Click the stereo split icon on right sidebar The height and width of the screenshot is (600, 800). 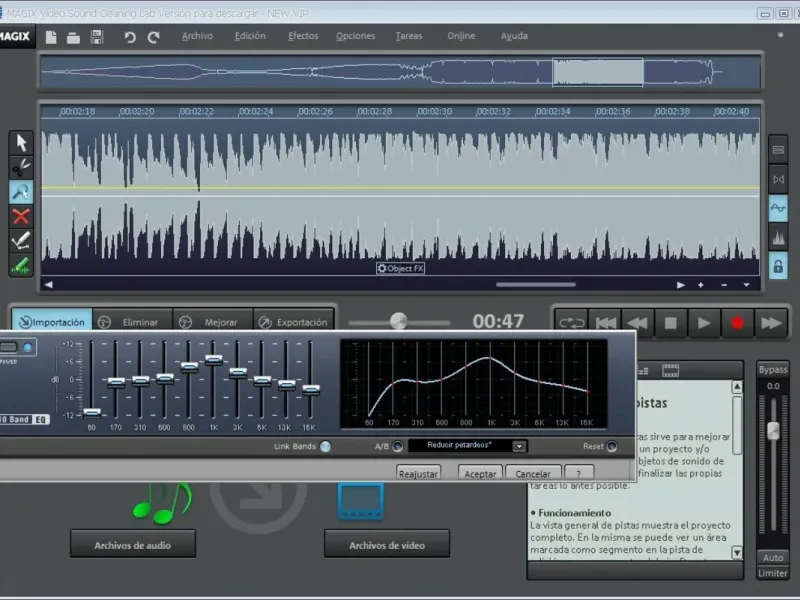coord(778,179)
